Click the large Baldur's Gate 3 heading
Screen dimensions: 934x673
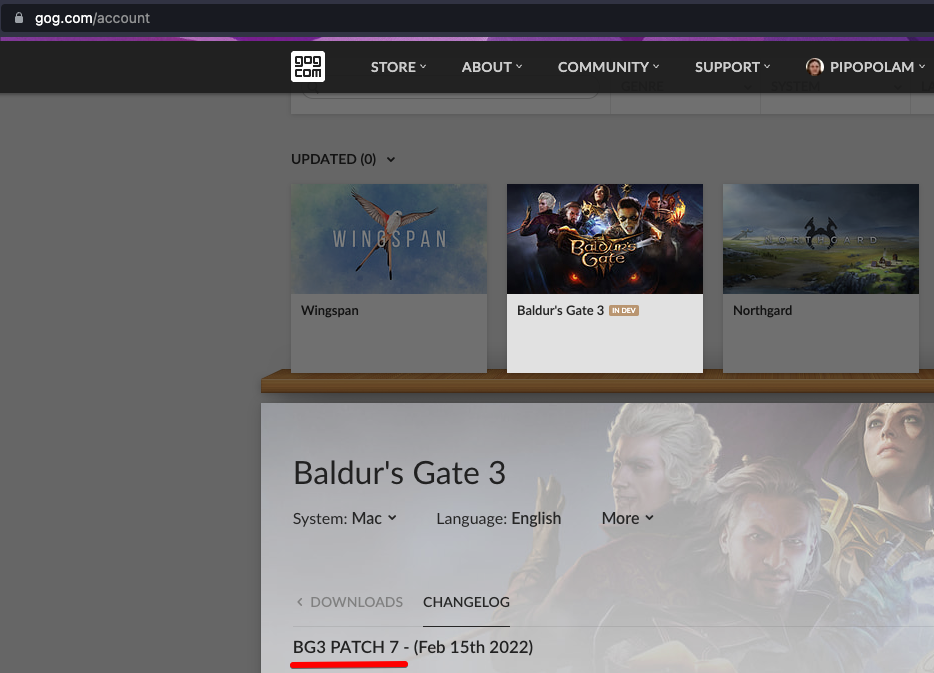pyautogui.click(x=399, y=473)
